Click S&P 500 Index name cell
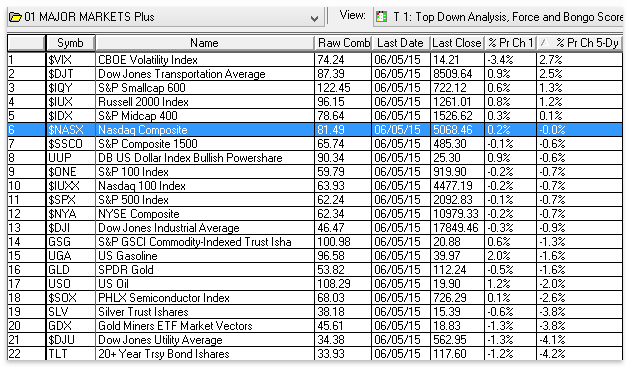The height and width of the screenshot is (367, 630). click(205, 200)
